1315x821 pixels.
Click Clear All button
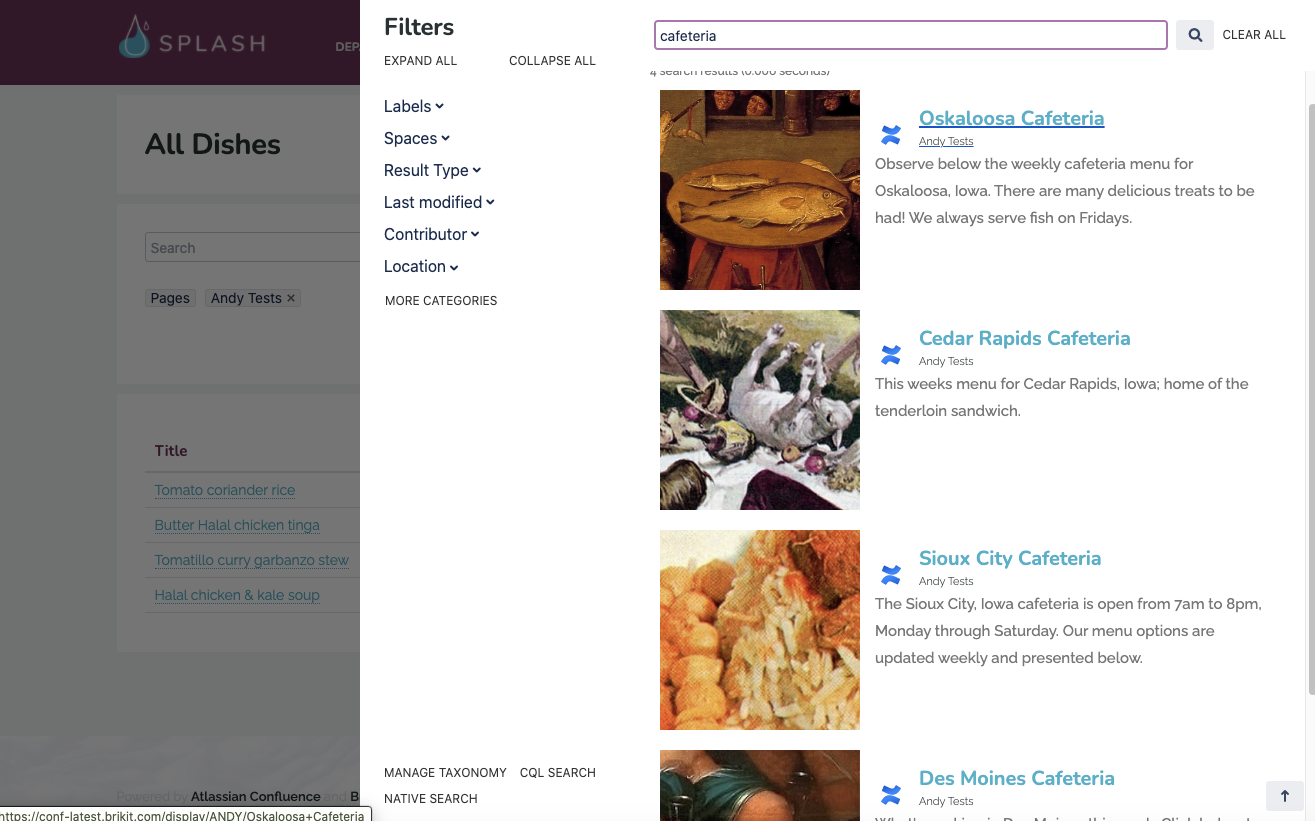pos(1254,35)
